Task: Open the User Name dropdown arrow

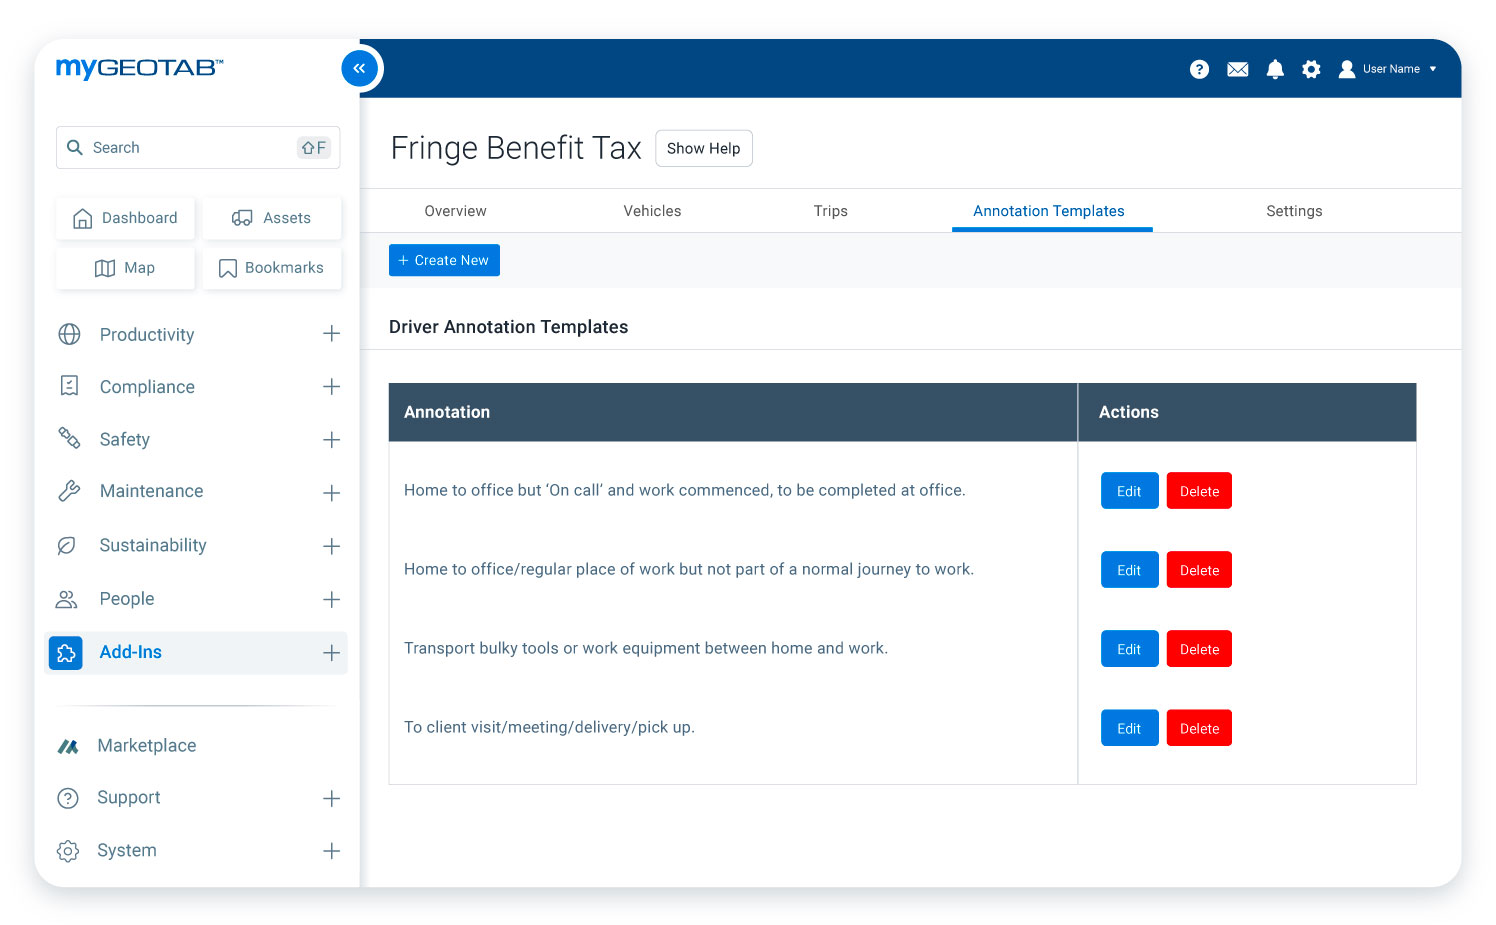Action: (1433, 69)
